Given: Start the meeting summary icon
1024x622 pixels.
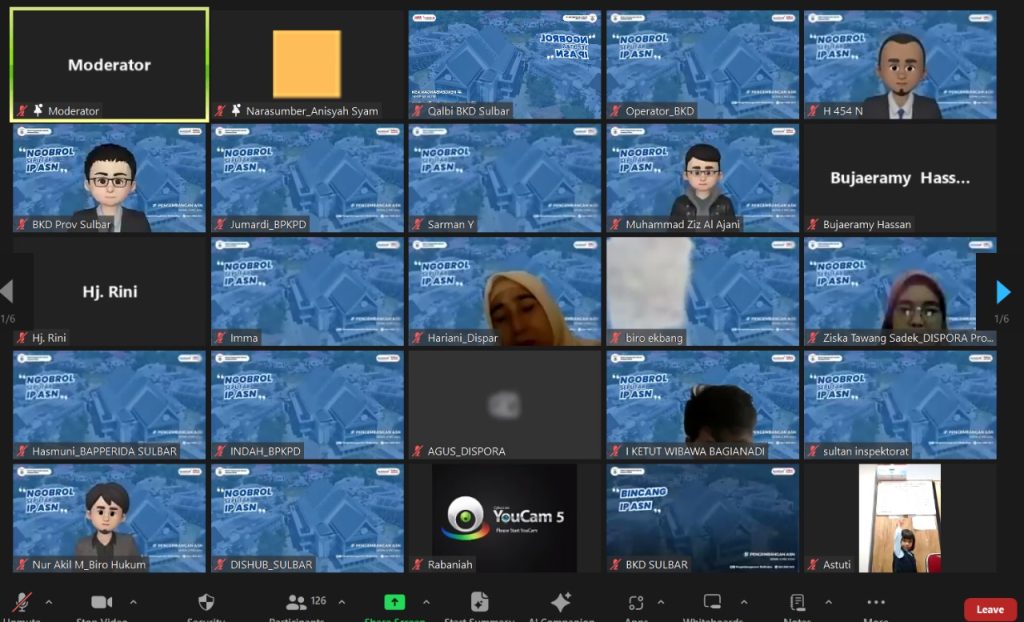Looking at the screenshot, I should coord(479,602).
